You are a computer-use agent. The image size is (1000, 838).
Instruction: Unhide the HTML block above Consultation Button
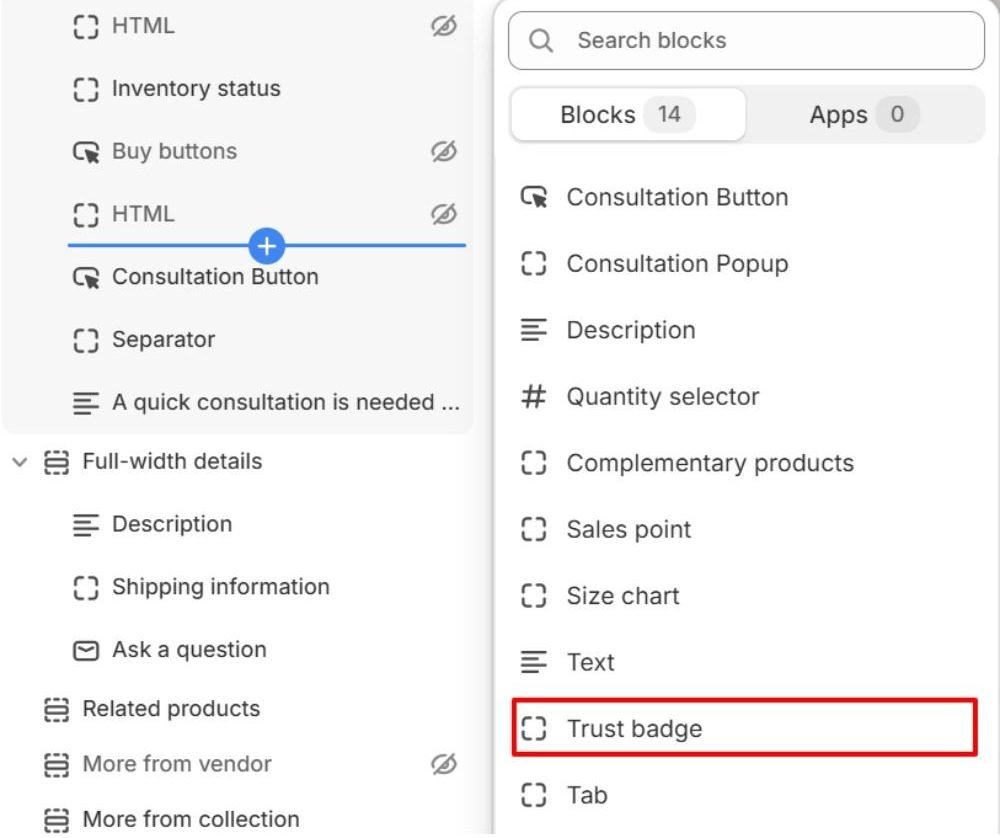[444, 214]
